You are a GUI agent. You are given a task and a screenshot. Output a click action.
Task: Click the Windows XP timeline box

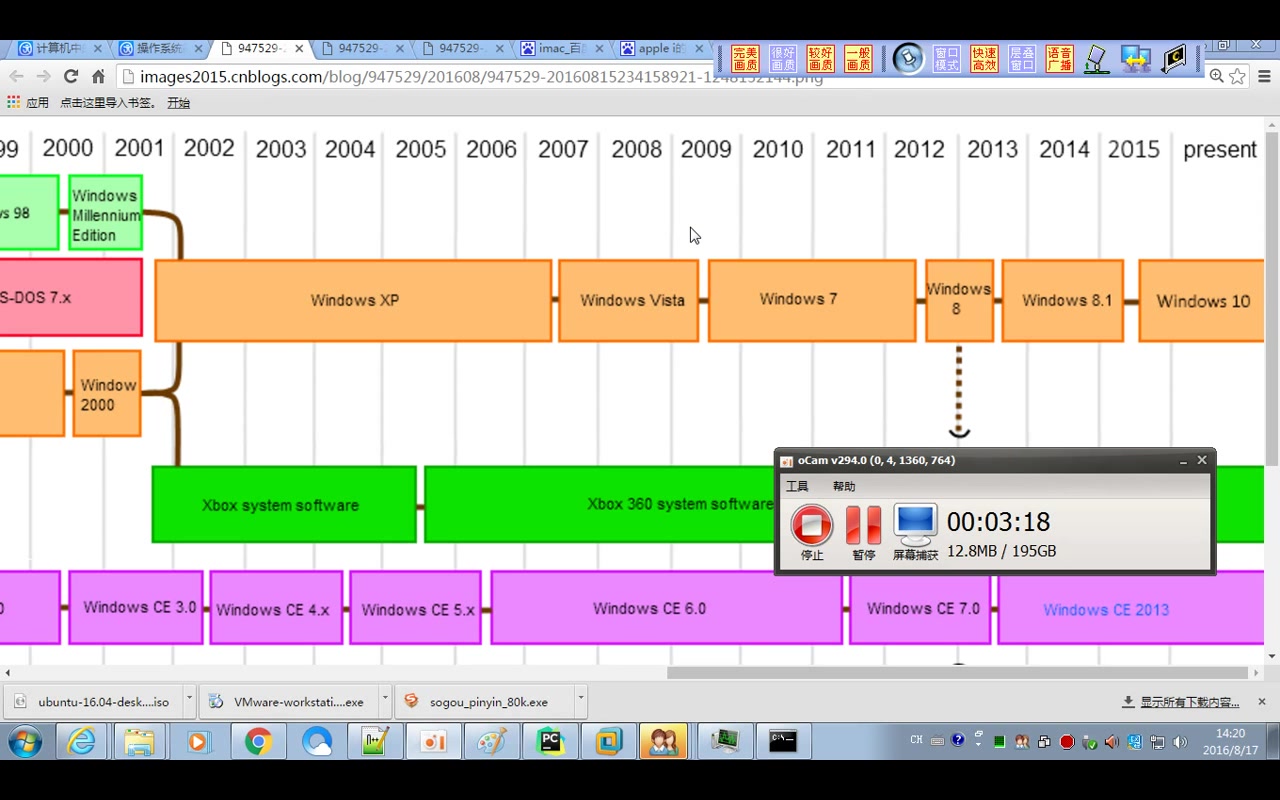[354, 300]
